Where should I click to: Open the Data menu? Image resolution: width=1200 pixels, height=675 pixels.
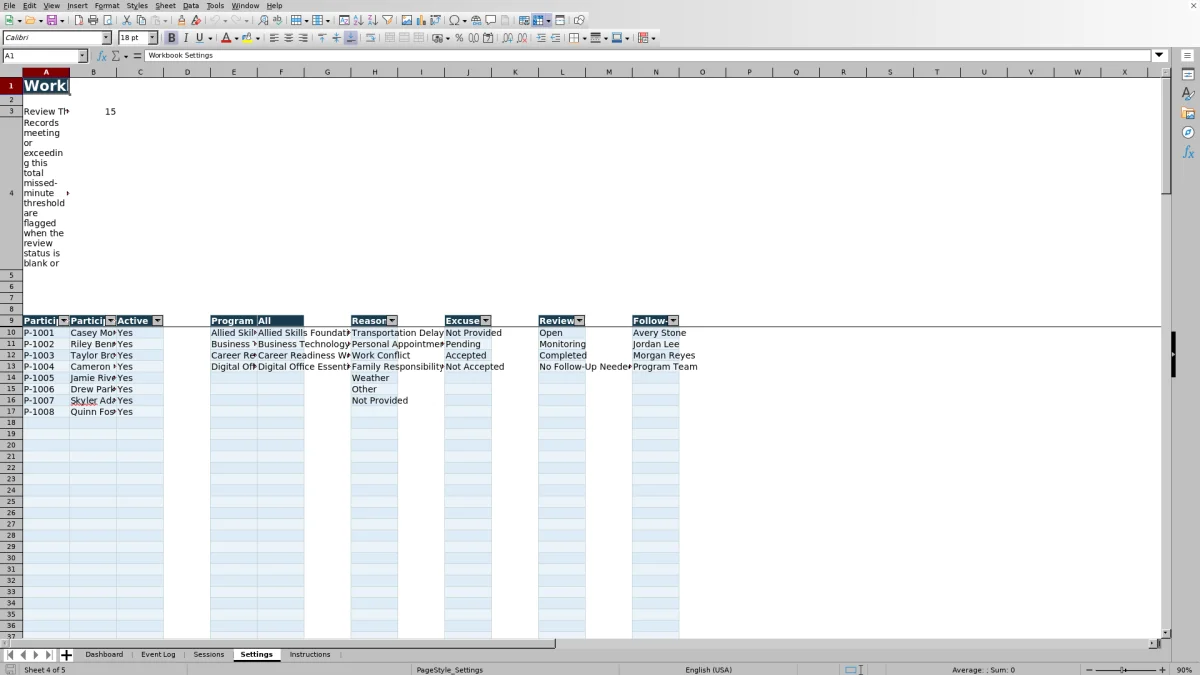[191, 5]
